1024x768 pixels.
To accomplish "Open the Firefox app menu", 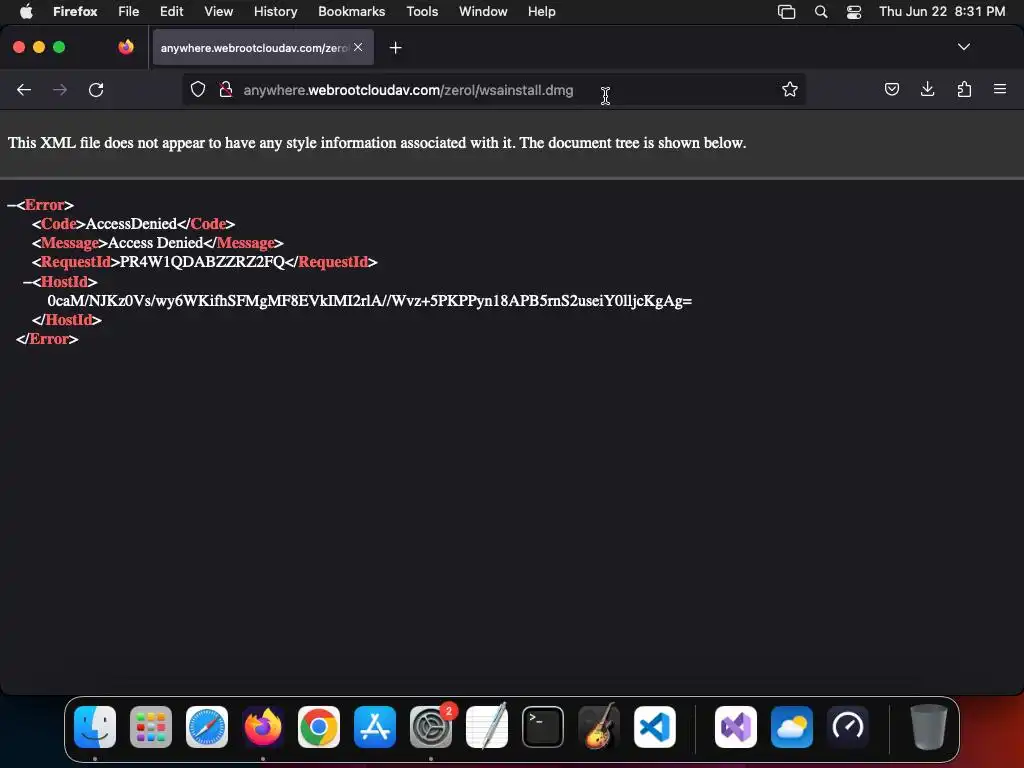I will pos(75,12).
